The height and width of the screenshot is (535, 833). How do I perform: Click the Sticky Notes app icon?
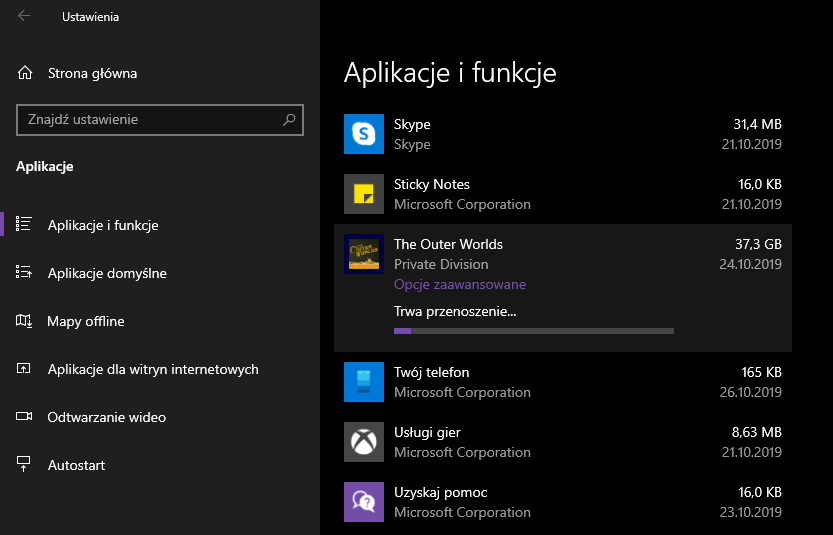pos(364,194)
